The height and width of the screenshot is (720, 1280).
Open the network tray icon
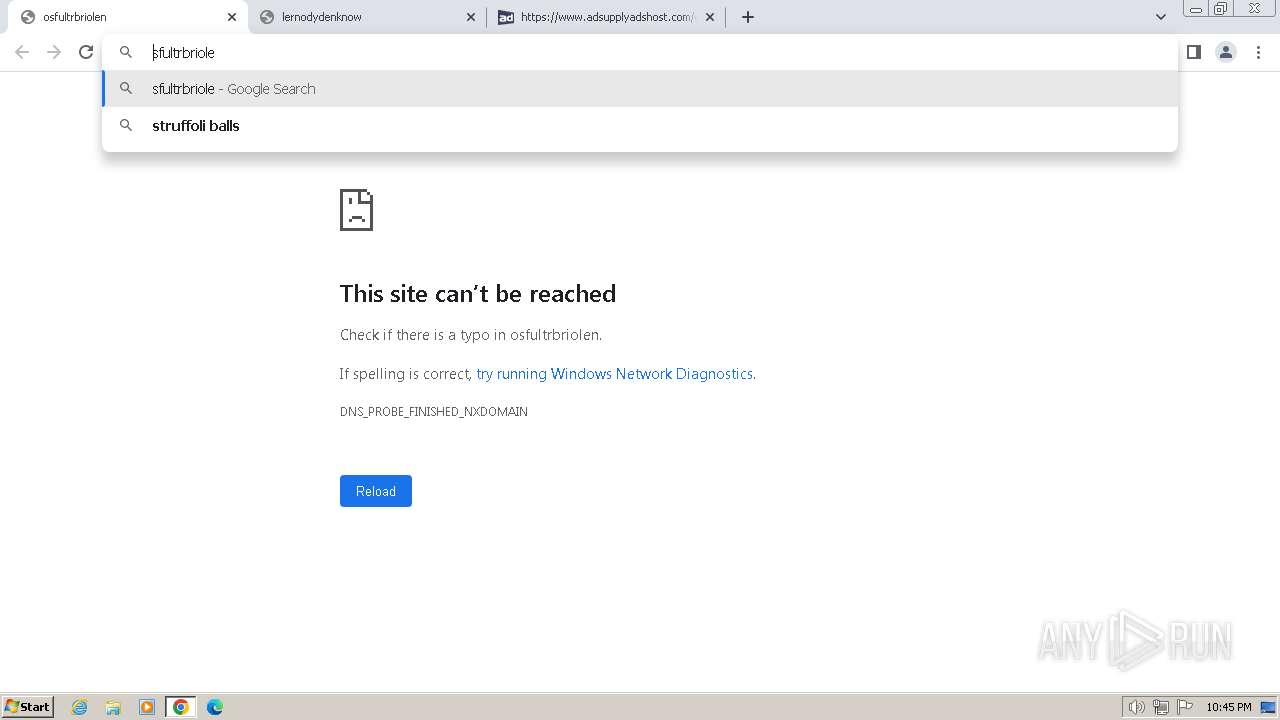1161,707
